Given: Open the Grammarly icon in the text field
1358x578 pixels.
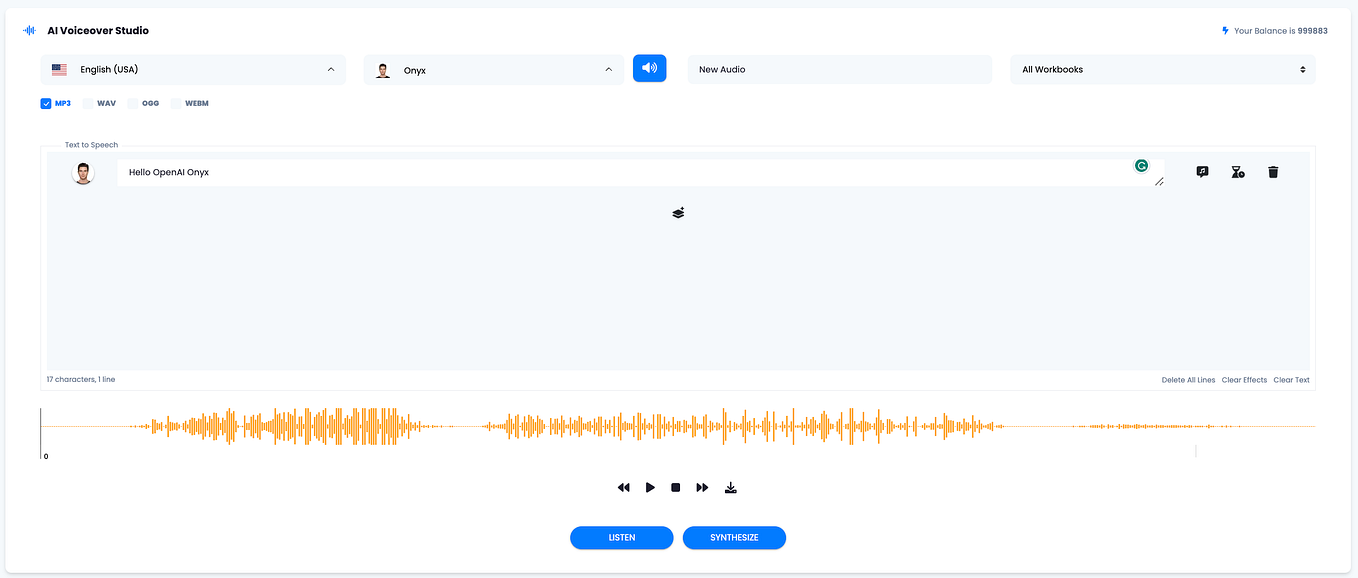Looking at the screenshot, I should [x=1141, y=165].
